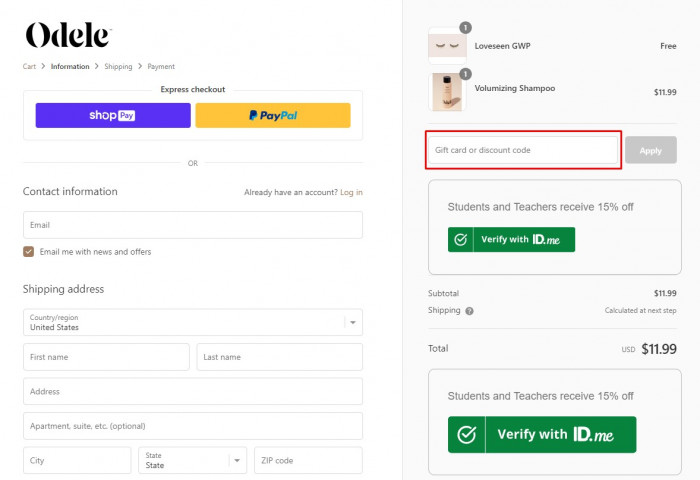Click the Calculated at next step text
700x480 pixels.
641,310
